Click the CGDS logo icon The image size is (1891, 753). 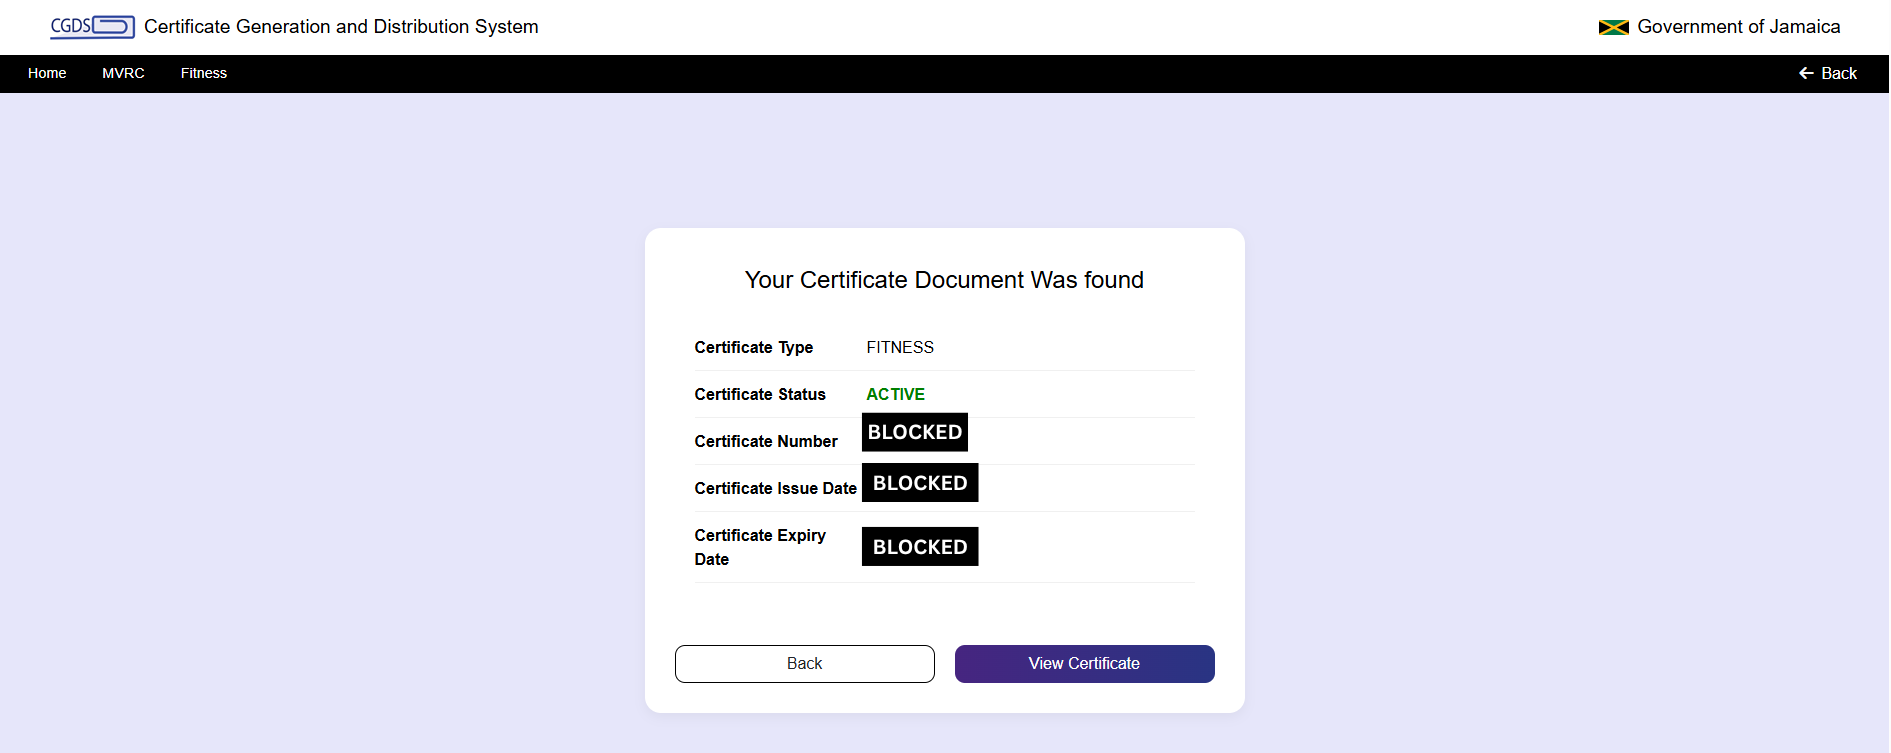pyautogui.click(x=92, y=27)
